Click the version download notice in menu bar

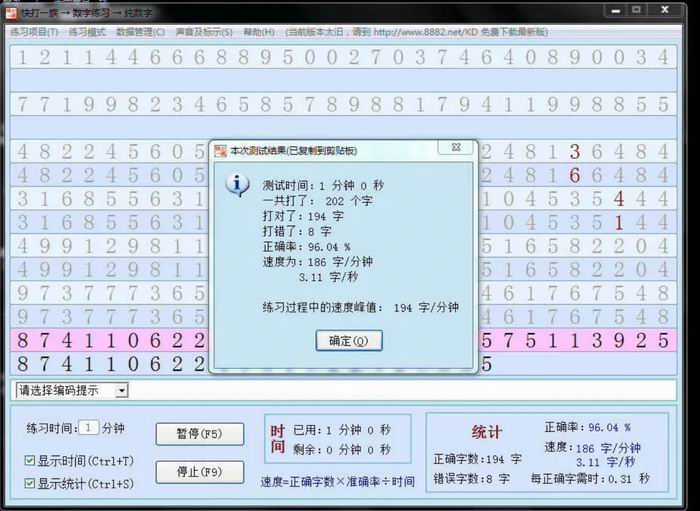pyautogui.click(x=416, y=32)
